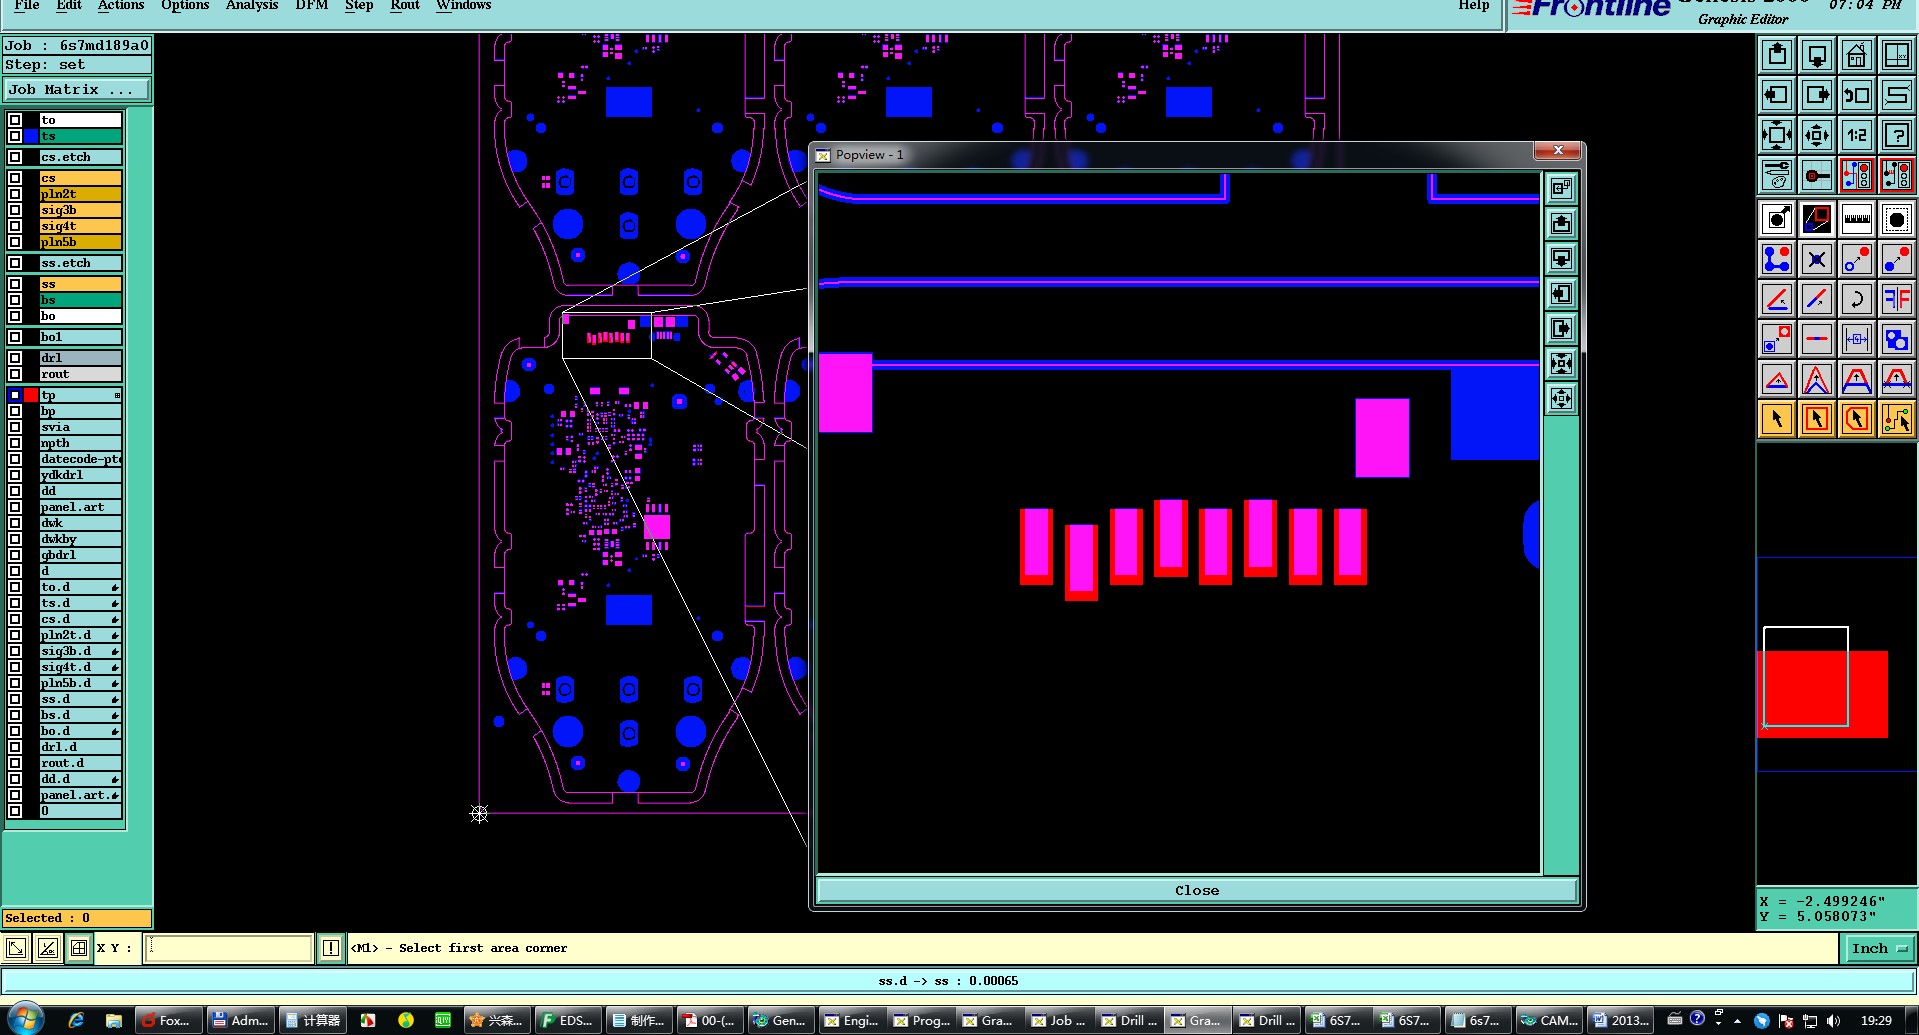Image resolution: width=1919 pixels, height=1035 pixels.
Task: Select the 'rout' layer name
Action: tap(80, 374)
